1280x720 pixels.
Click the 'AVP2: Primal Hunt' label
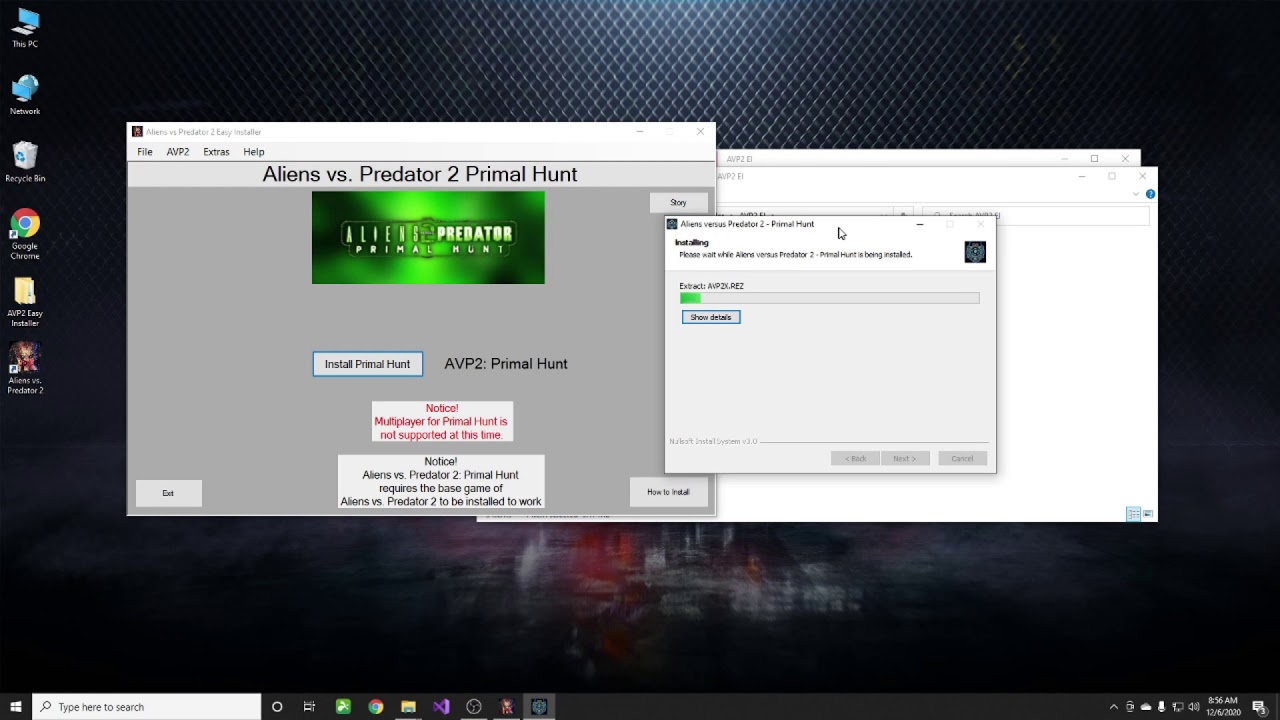[506, 364]
